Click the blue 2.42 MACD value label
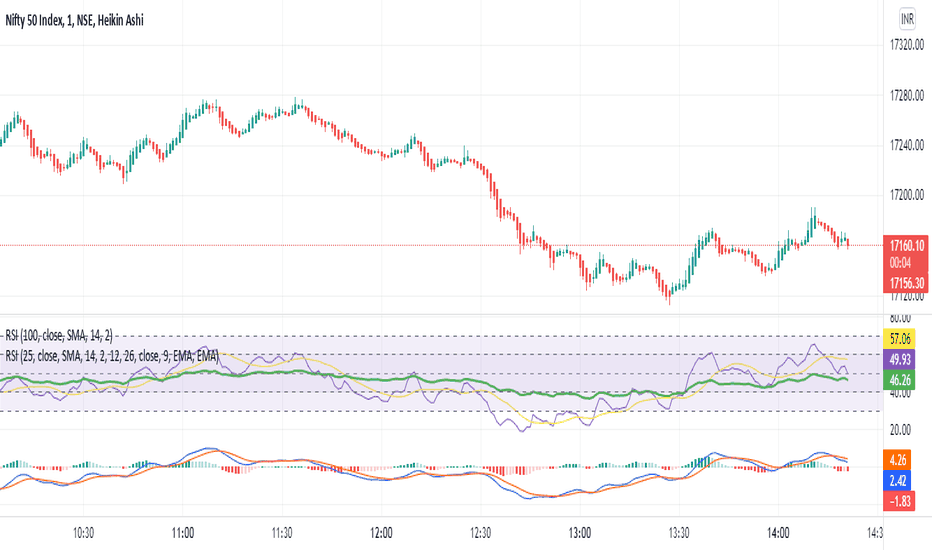Viewport: 932px width, 550px height. [898, 480]
